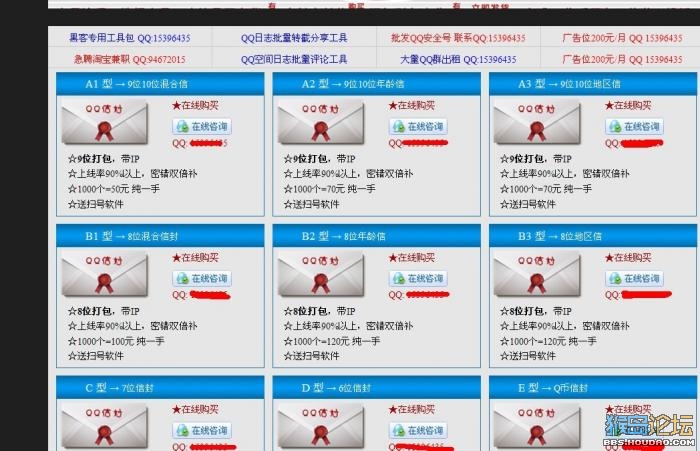The height and width of the screenshot is (451, 700).
Task: Click 在线咨询 button in C型 card
Action: click(x=202, y=430)
